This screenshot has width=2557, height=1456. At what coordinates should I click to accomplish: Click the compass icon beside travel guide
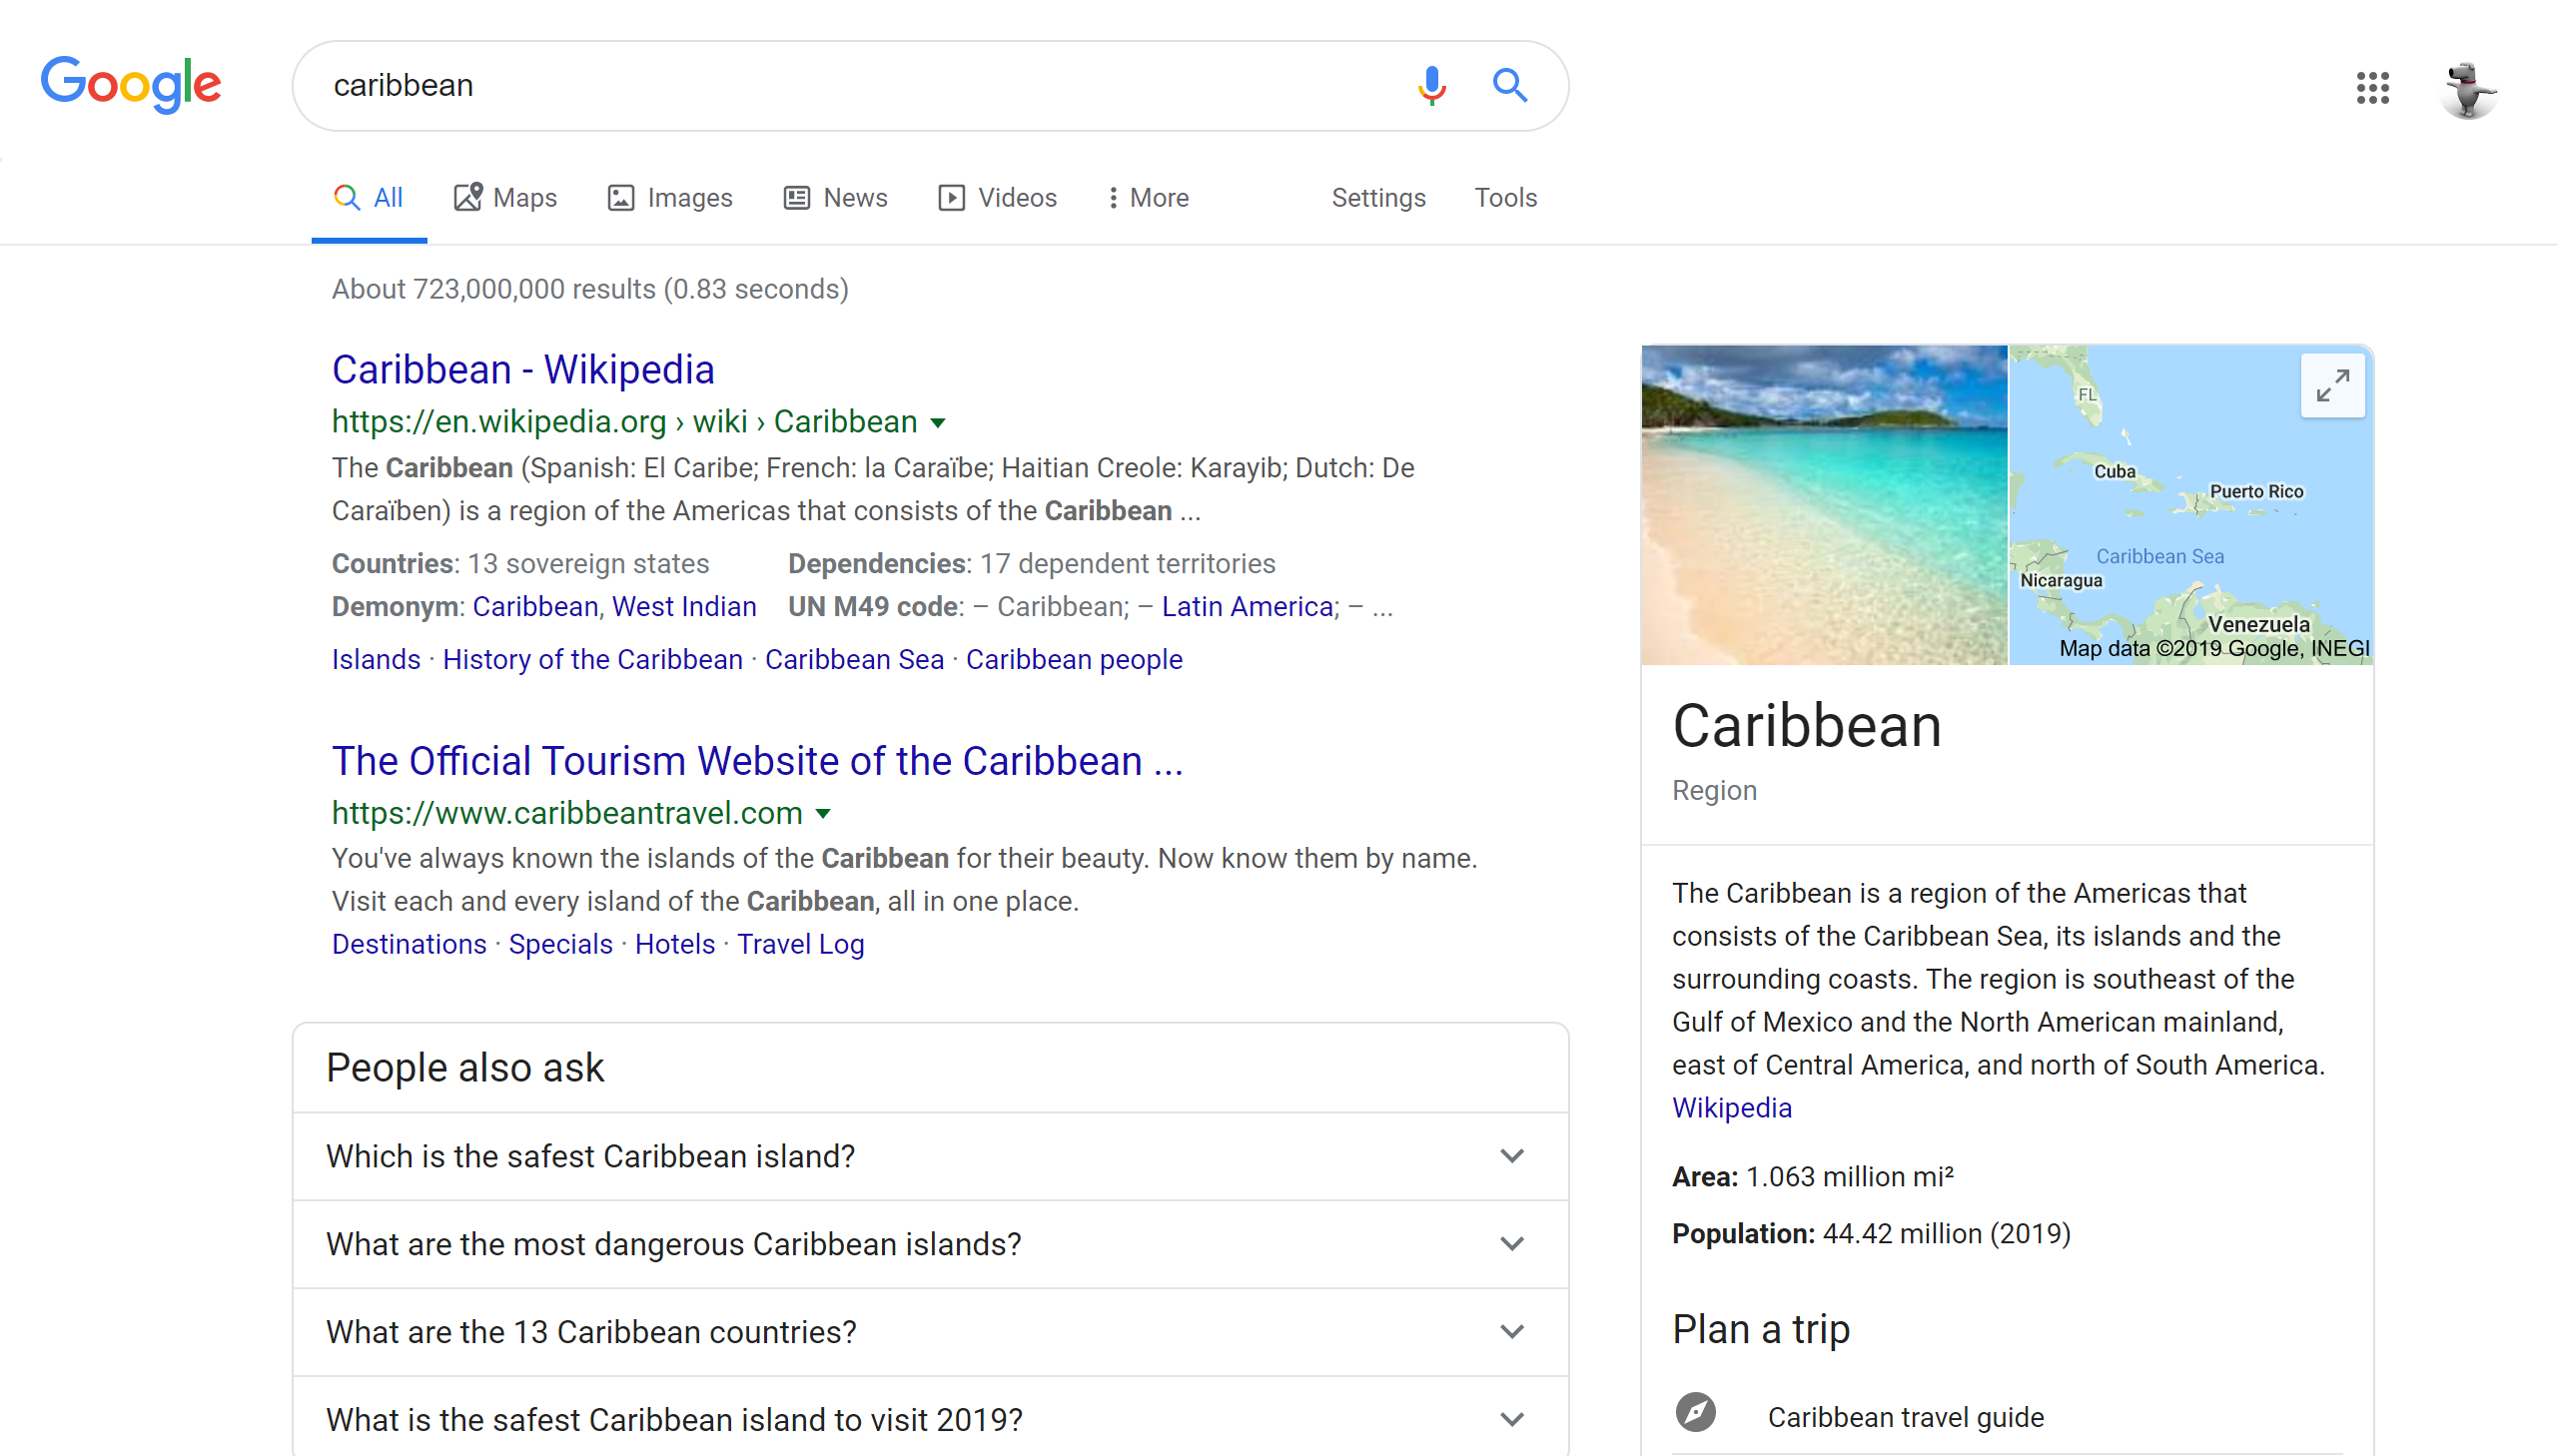tap(1695, 1413)
